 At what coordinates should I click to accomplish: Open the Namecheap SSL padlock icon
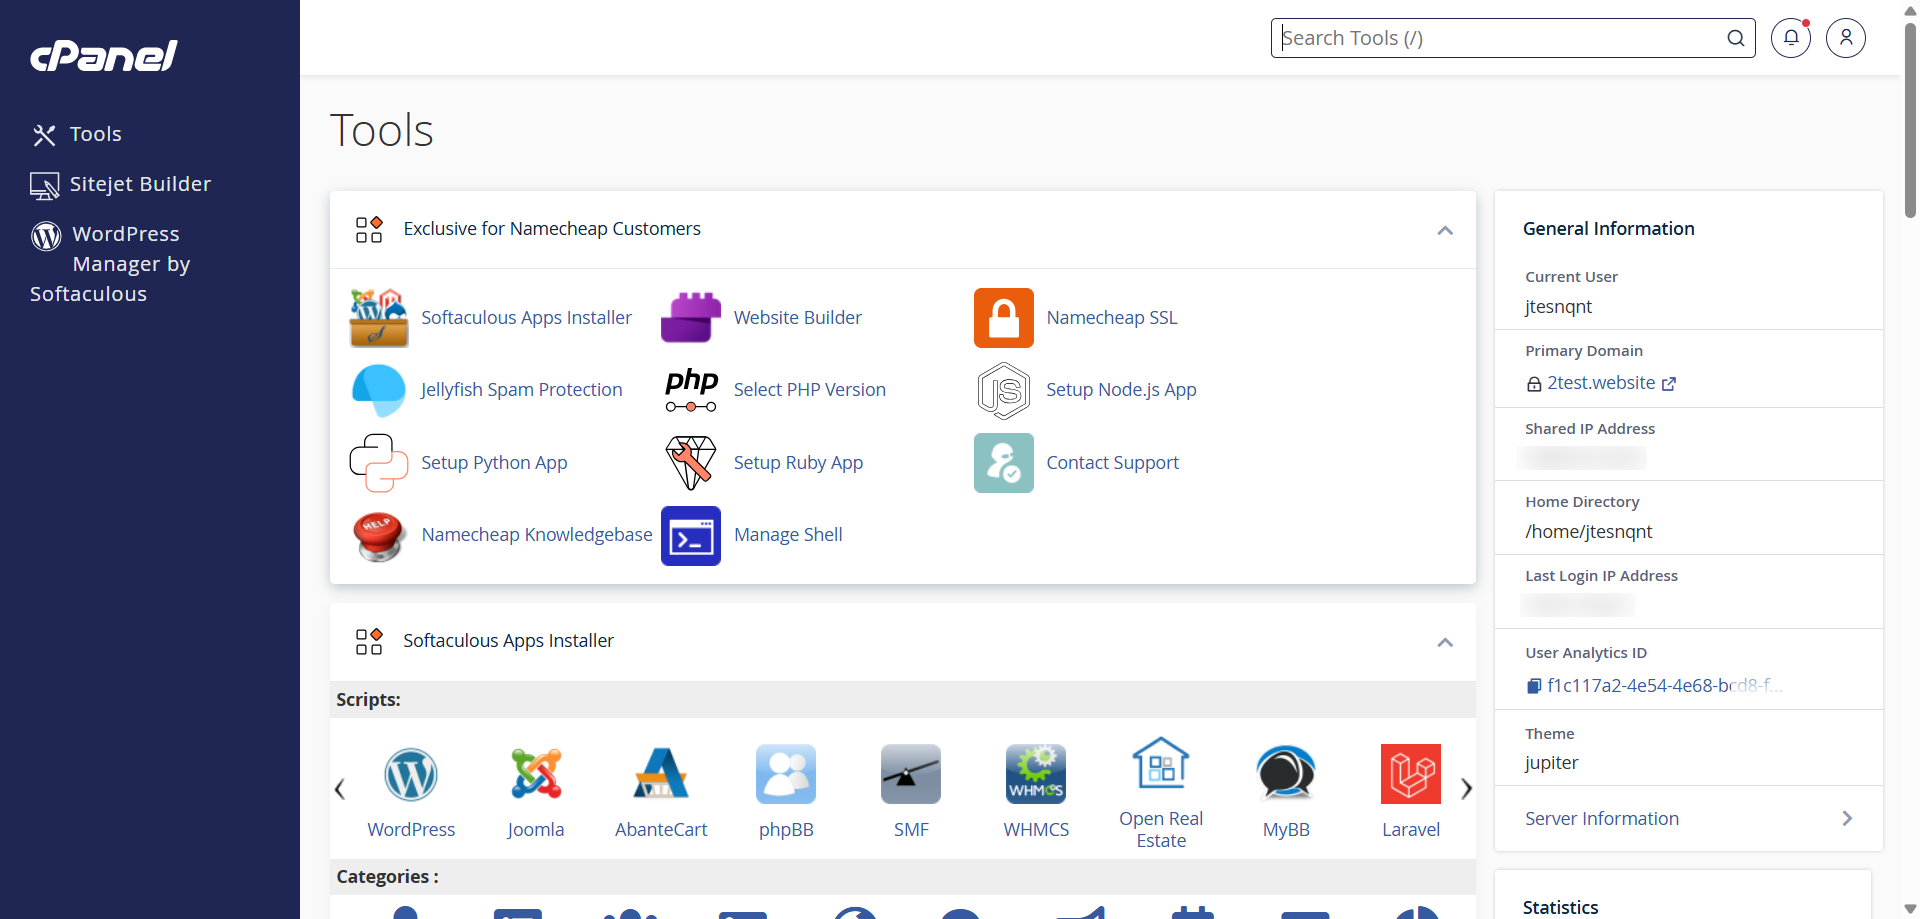tap(1004, 318)
